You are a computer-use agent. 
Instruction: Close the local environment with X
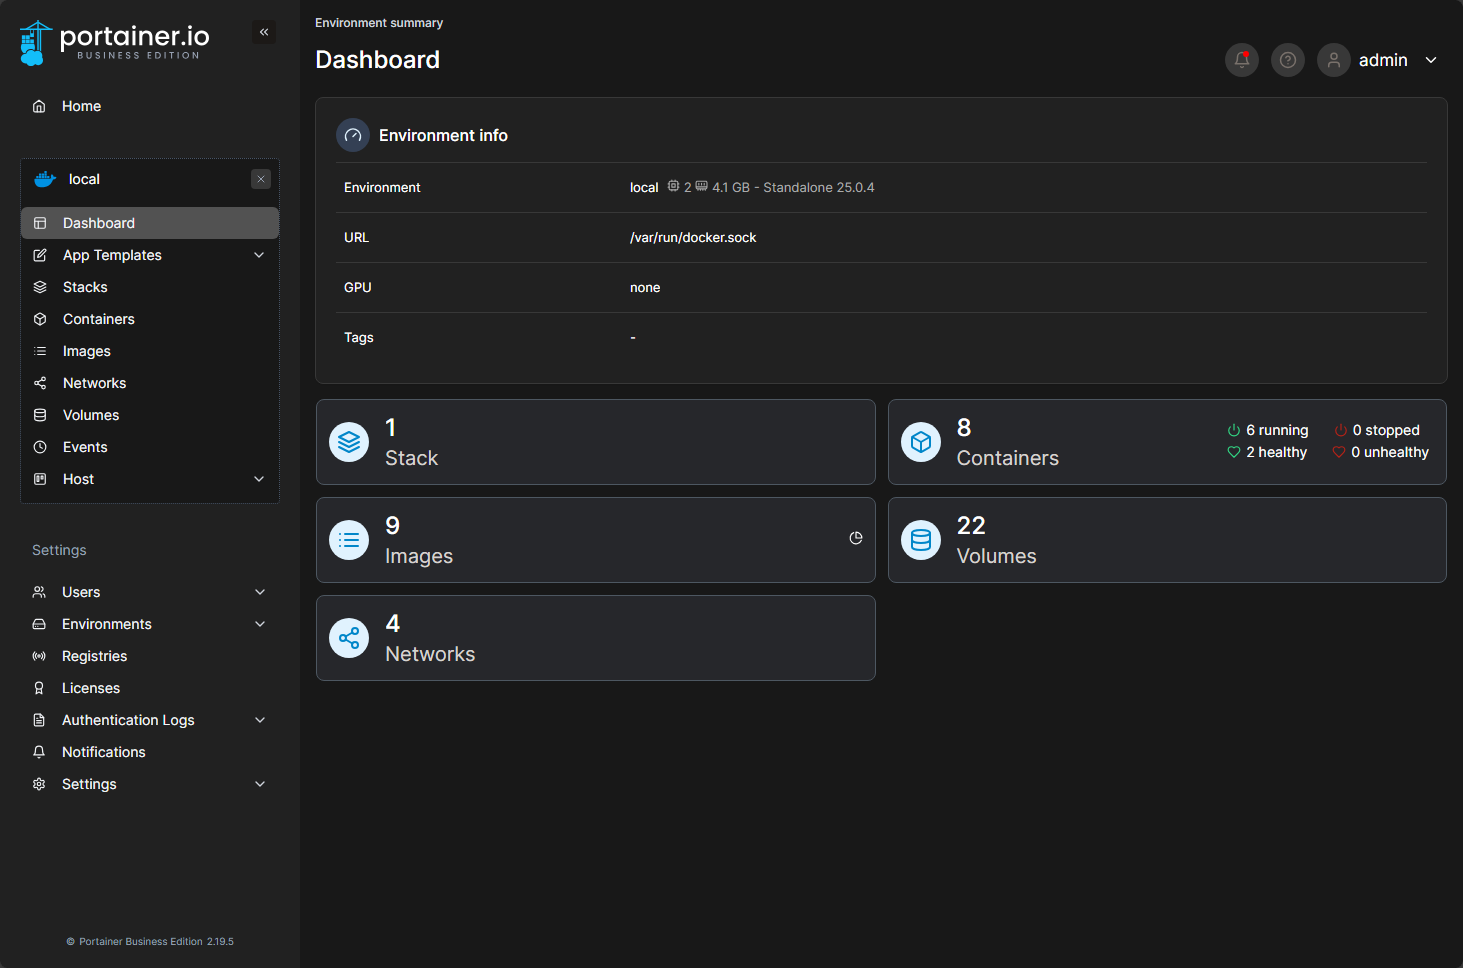coord(261,179)
